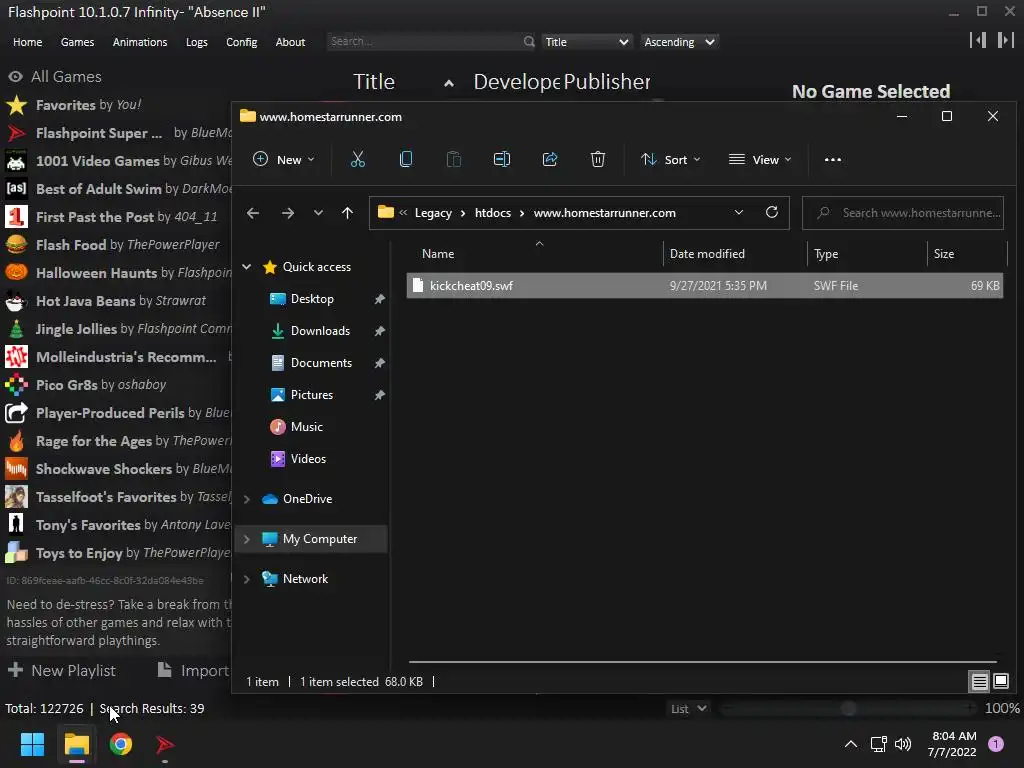Expand My Computer tree node
This screenshot has width=1024, height=768.
[247, 539]
